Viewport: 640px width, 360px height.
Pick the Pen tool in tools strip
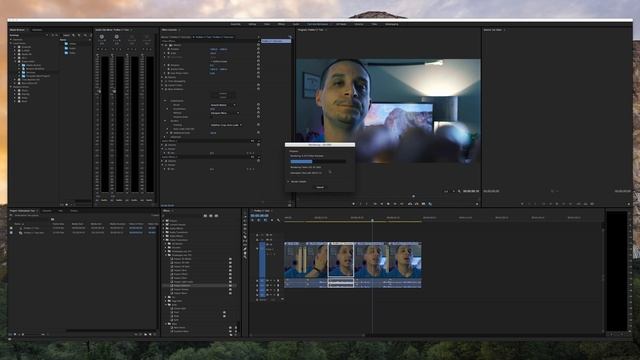pyautogui.click(x=245, y=249)
